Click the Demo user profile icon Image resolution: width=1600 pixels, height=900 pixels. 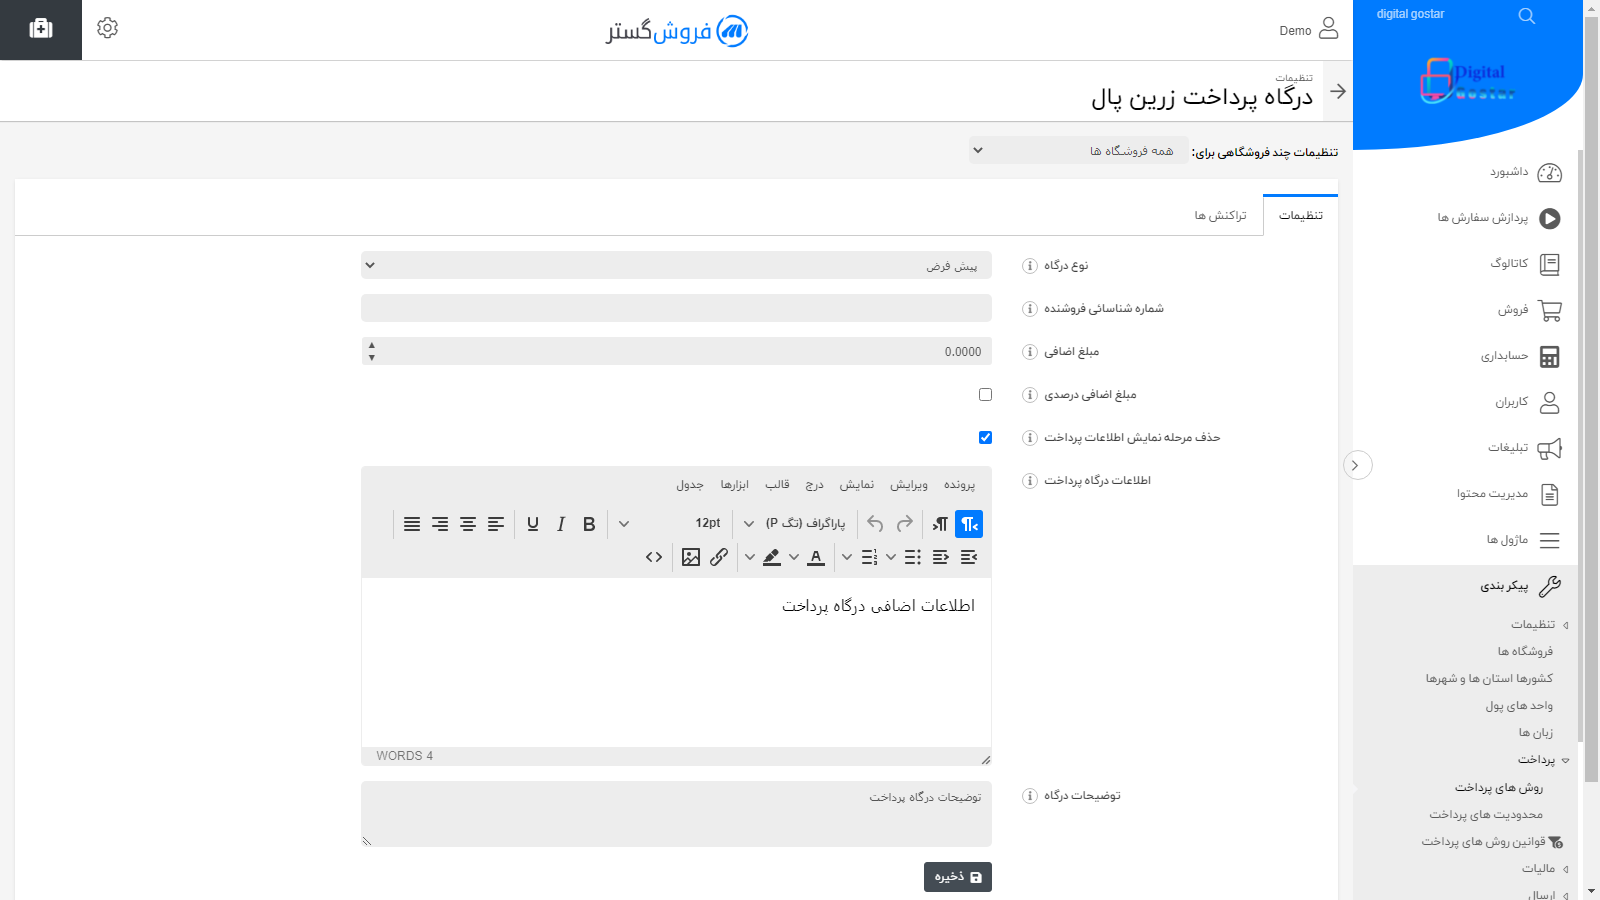[1328, 28]
